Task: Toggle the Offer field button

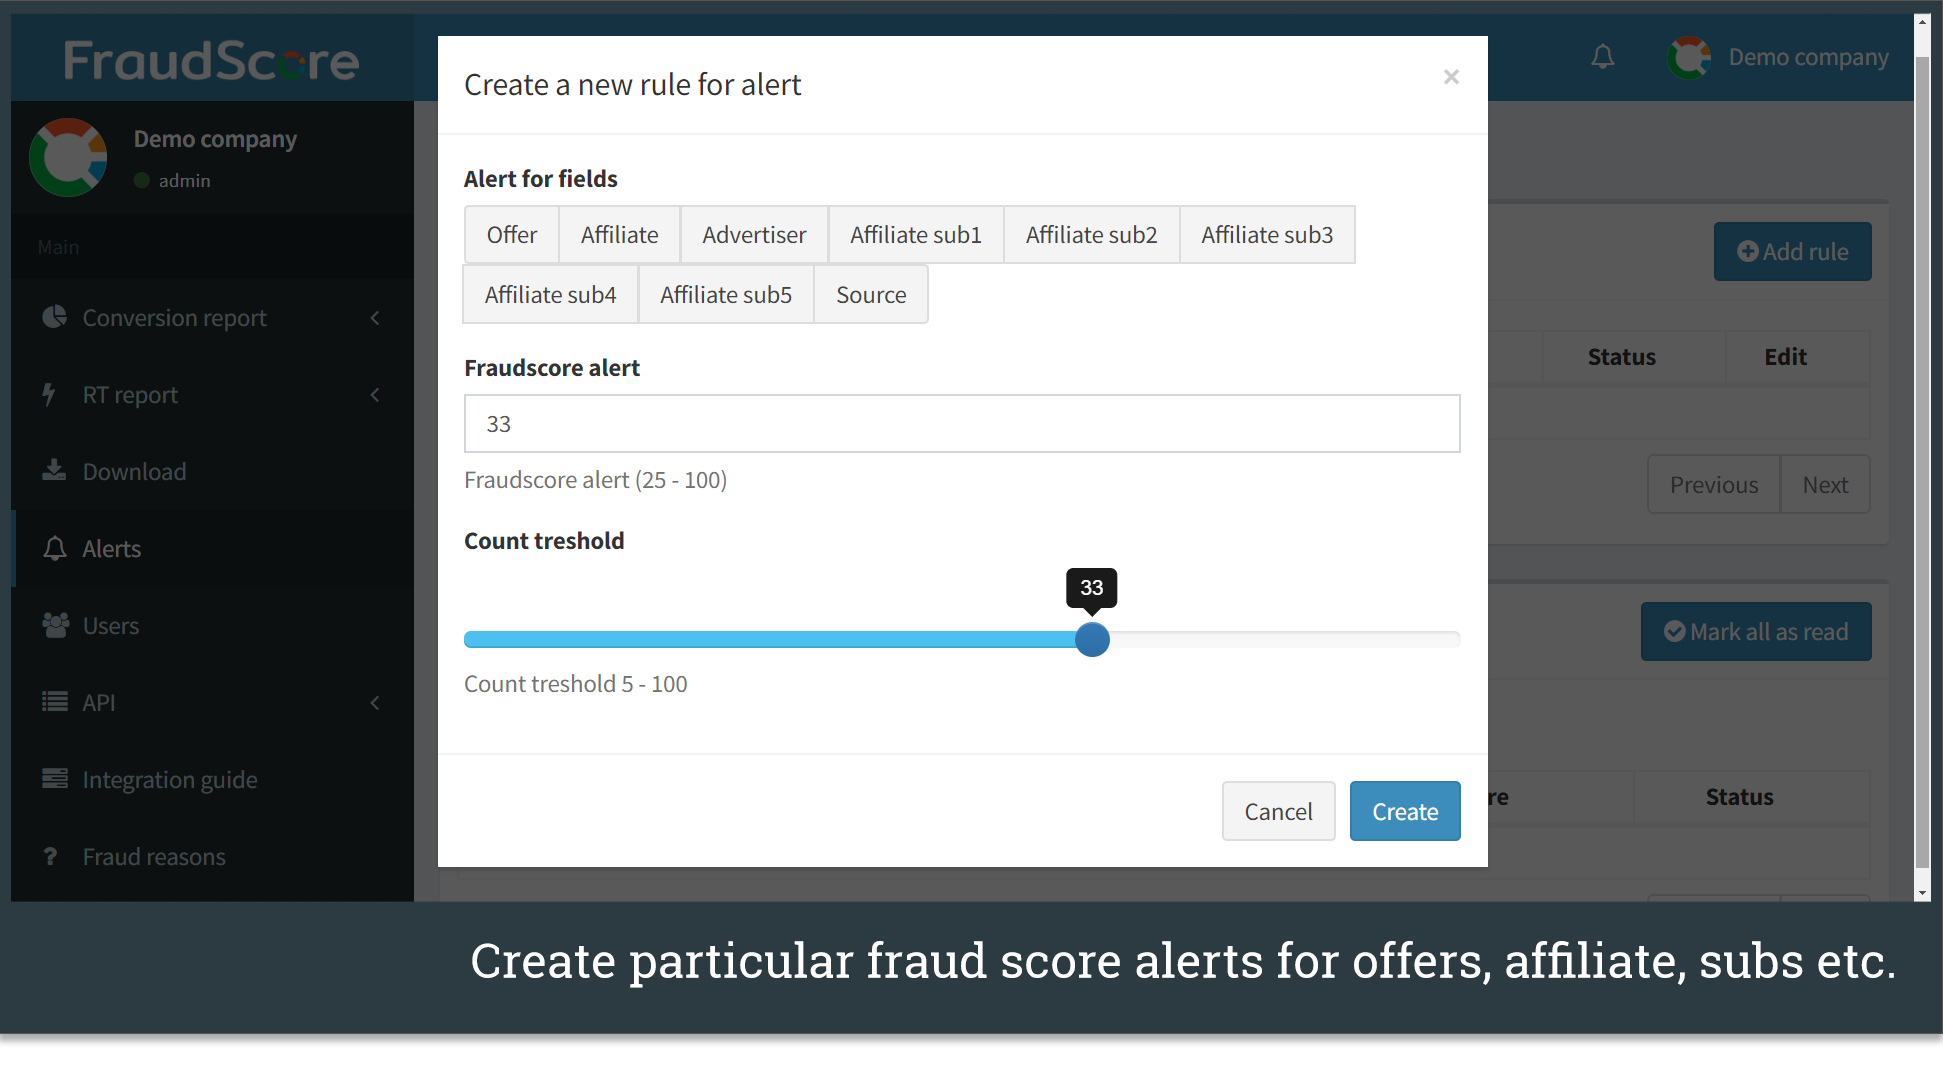Action: (x=511, y=235)
